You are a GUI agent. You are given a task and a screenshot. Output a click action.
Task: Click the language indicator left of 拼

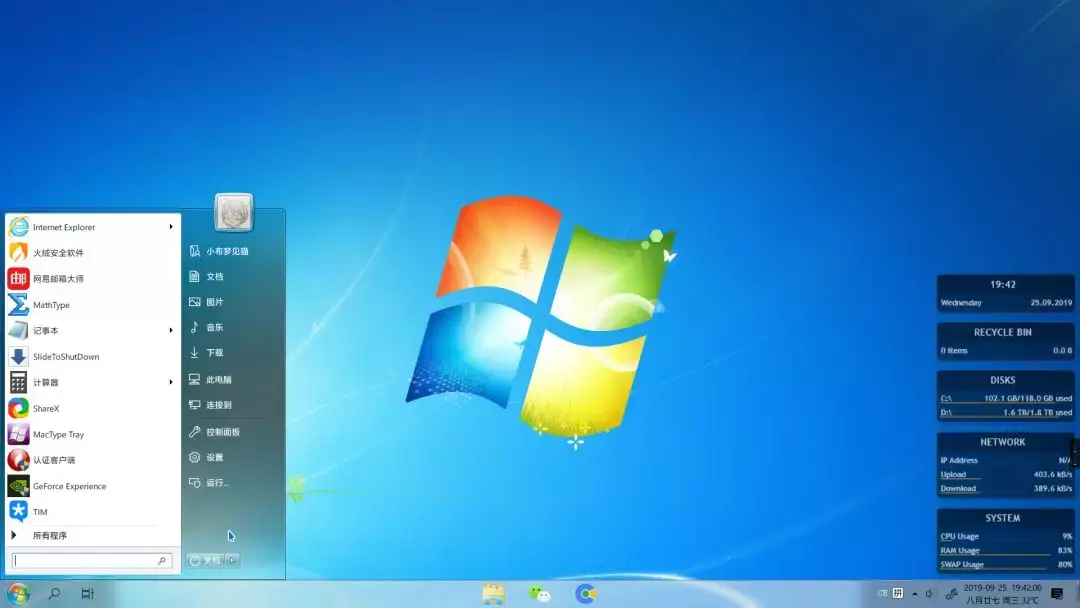click(x=882, y=593)
